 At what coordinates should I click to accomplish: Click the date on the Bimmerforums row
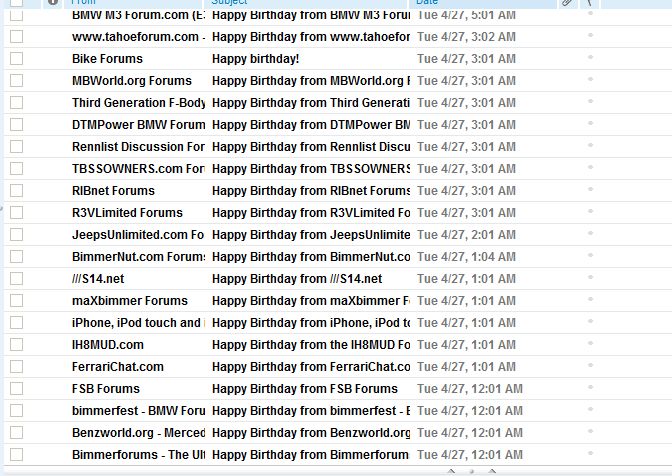click(x=470, y=455)
